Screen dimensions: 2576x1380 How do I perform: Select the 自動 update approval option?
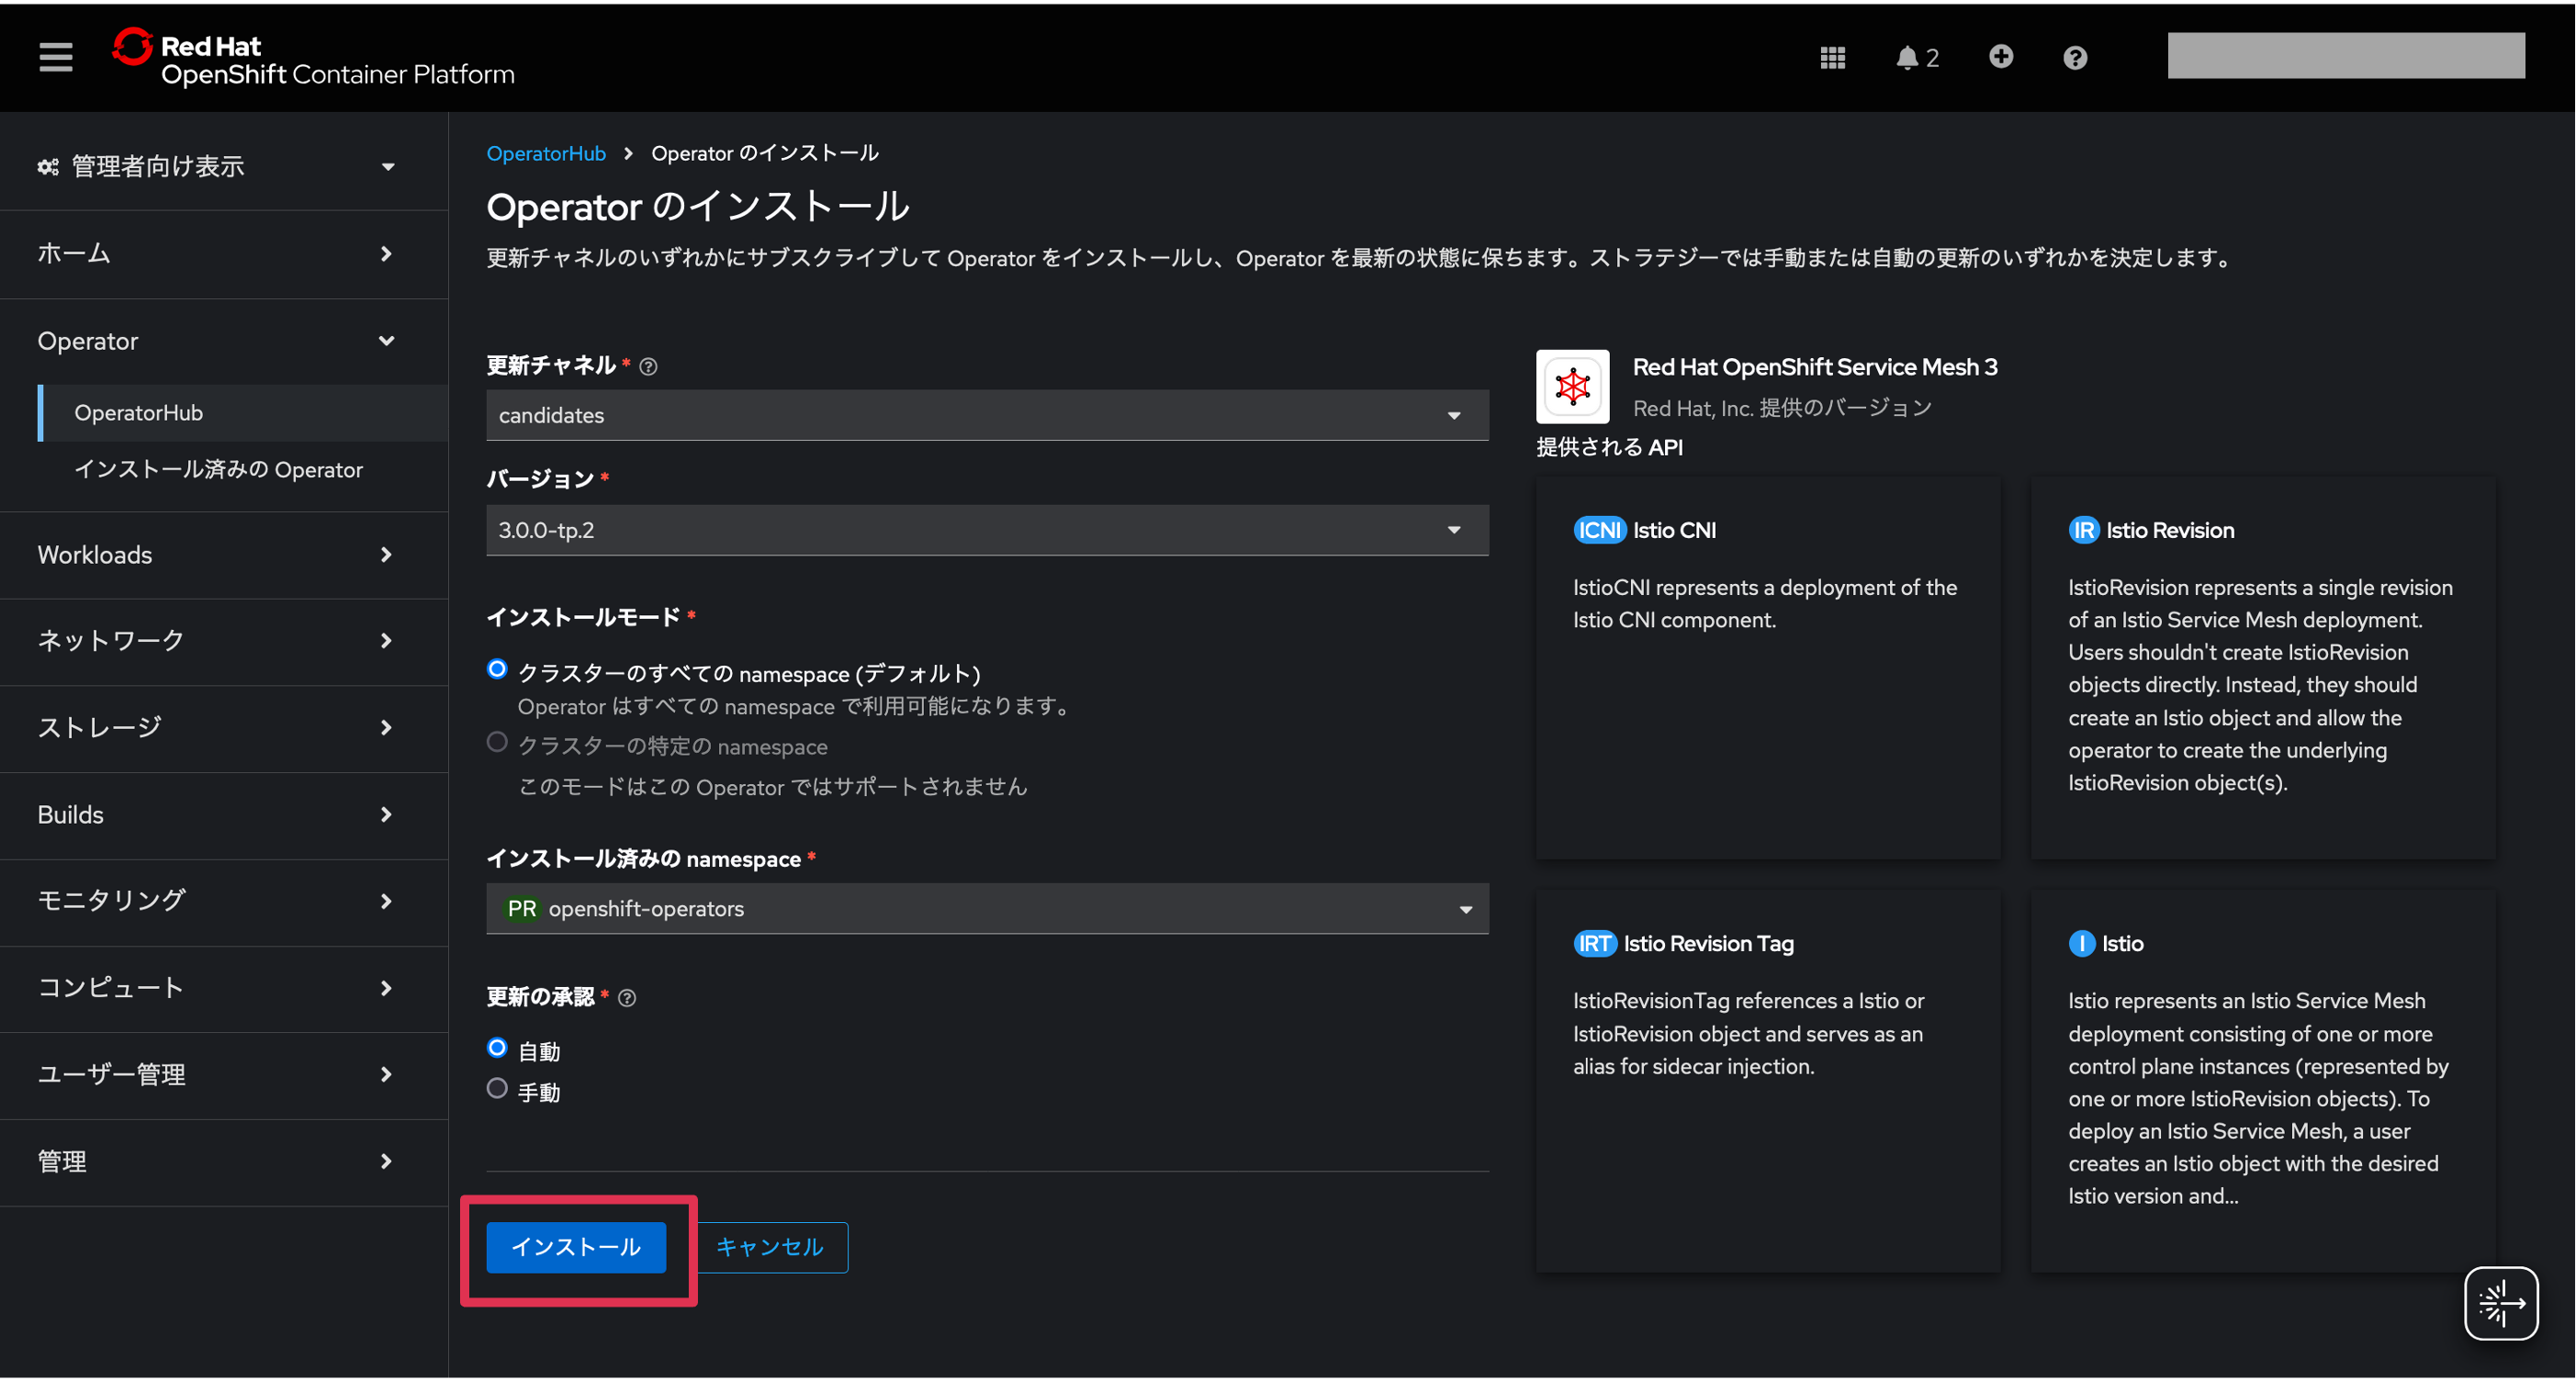496,1048
